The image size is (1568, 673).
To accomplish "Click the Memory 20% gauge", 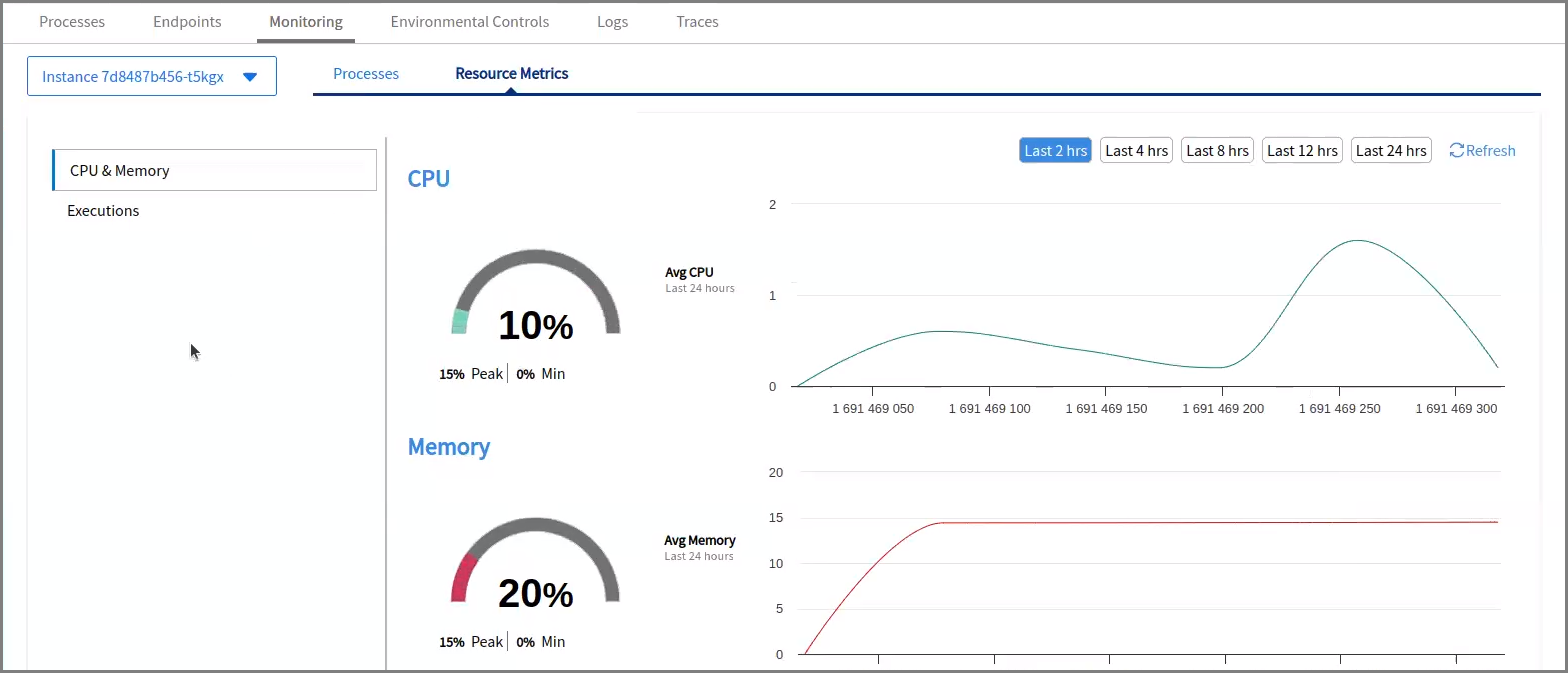I will pyautogui.click(x=536, y=568).
